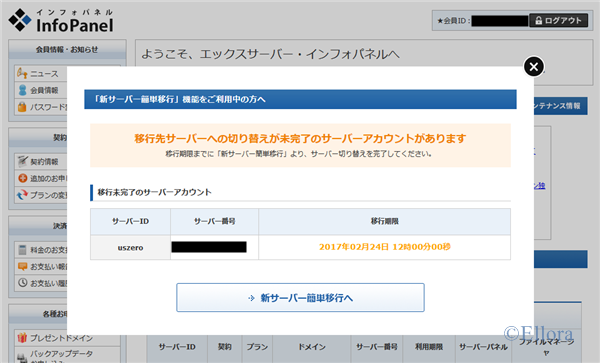600x363 pixels.
Task: Click the サーバー番号 header in dialog table
Action: click(214, 221)
